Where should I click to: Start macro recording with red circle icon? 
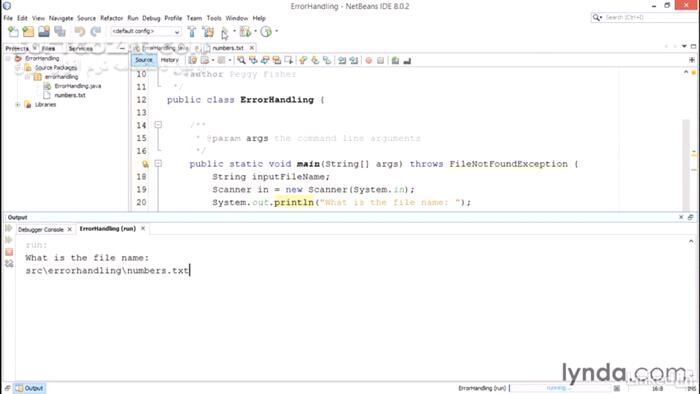tap(368, 60)
